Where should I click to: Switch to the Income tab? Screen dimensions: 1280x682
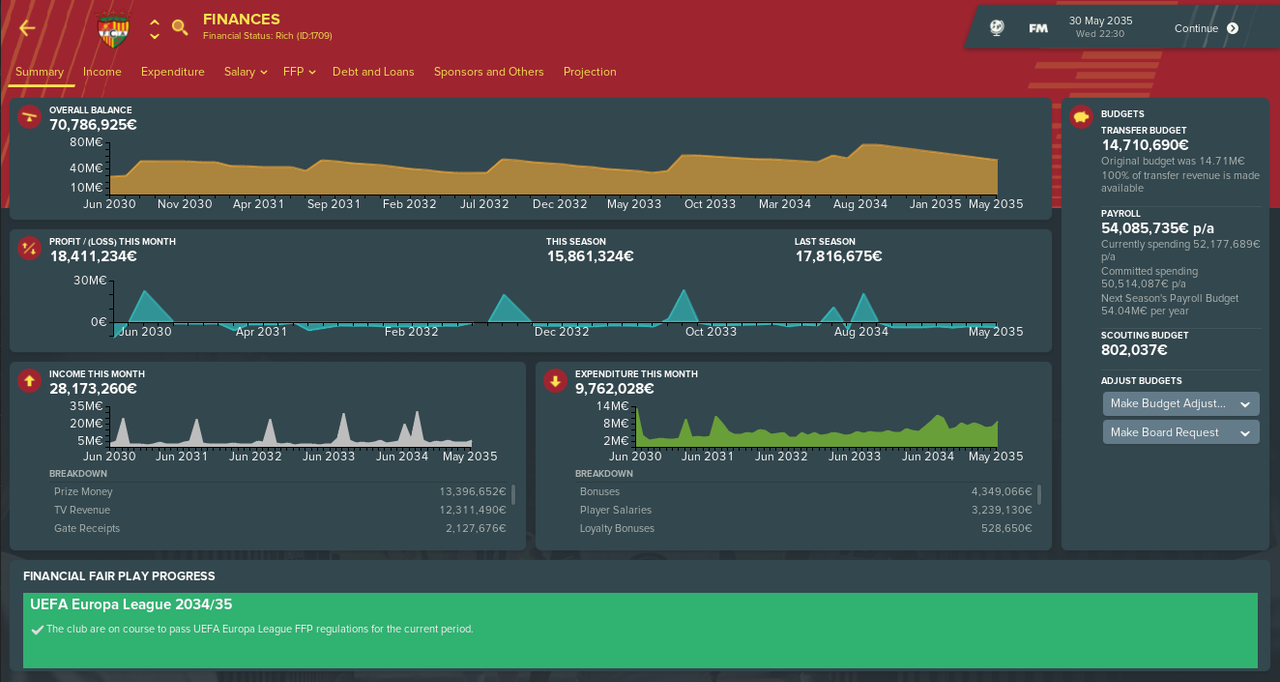(102, 72)
